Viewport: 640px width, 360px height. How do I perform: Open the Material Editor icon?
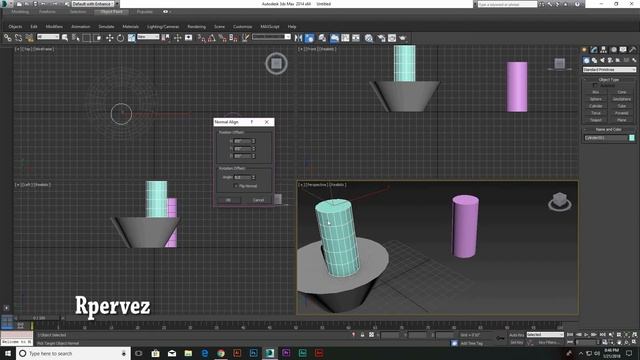point(369,38)
